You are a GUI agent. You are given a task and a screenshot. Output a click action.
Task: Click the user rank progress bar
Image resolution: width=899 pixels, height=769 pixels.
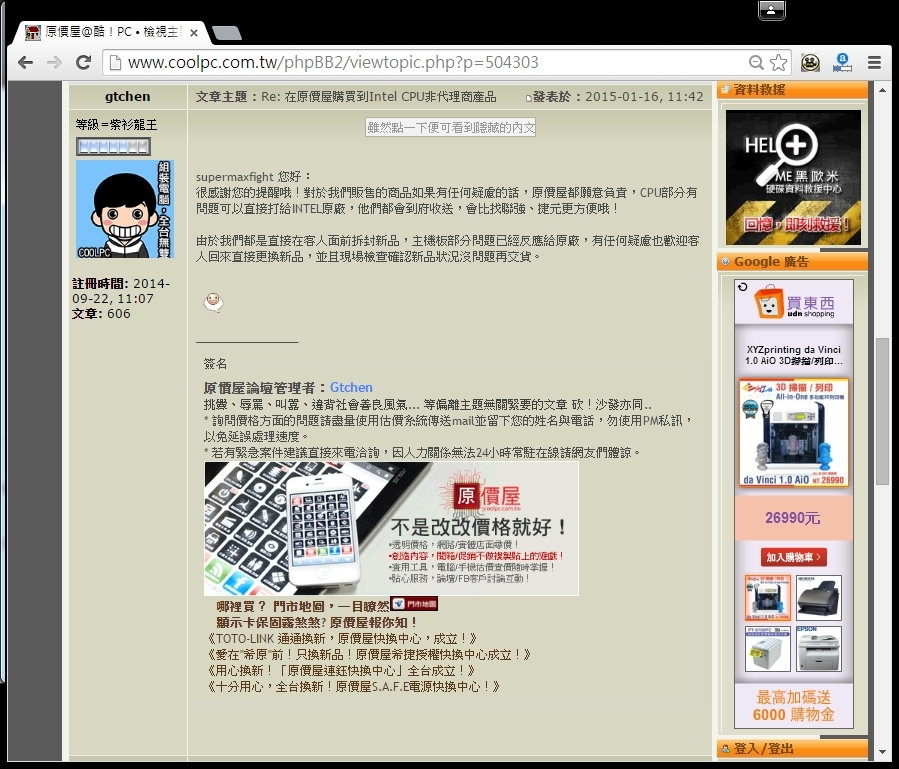(x=114, y=147)
